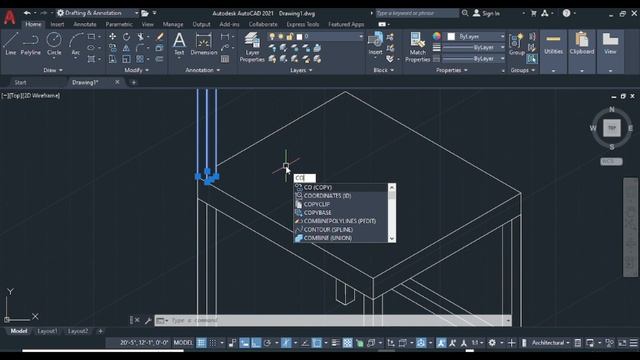
Task: Switch to the Layout1 tab
Action: click(47, 331)
